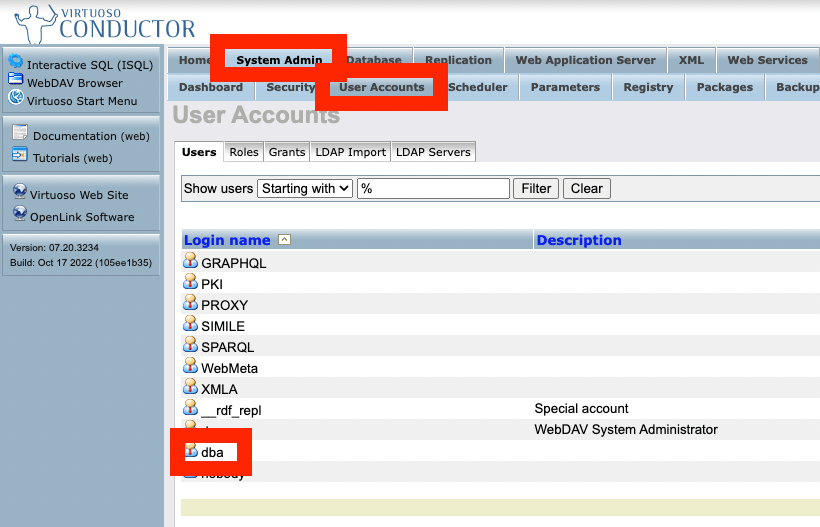This screenshot has width=820, height=527.
Task: Open the Dashboard sub-tab
Action: point(211,87)
